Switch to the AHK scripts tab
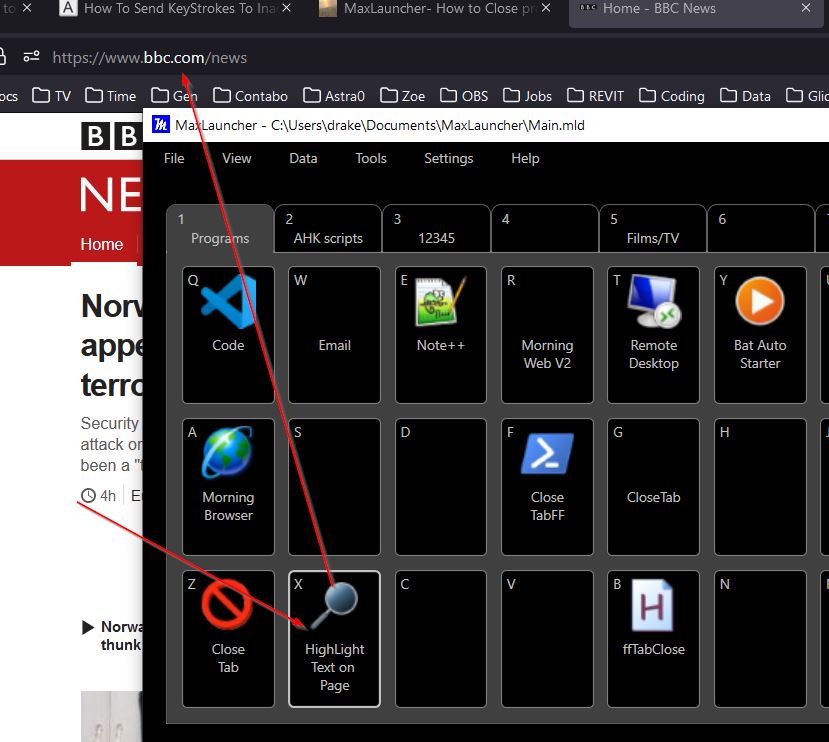829x742 pixels. 328,229
